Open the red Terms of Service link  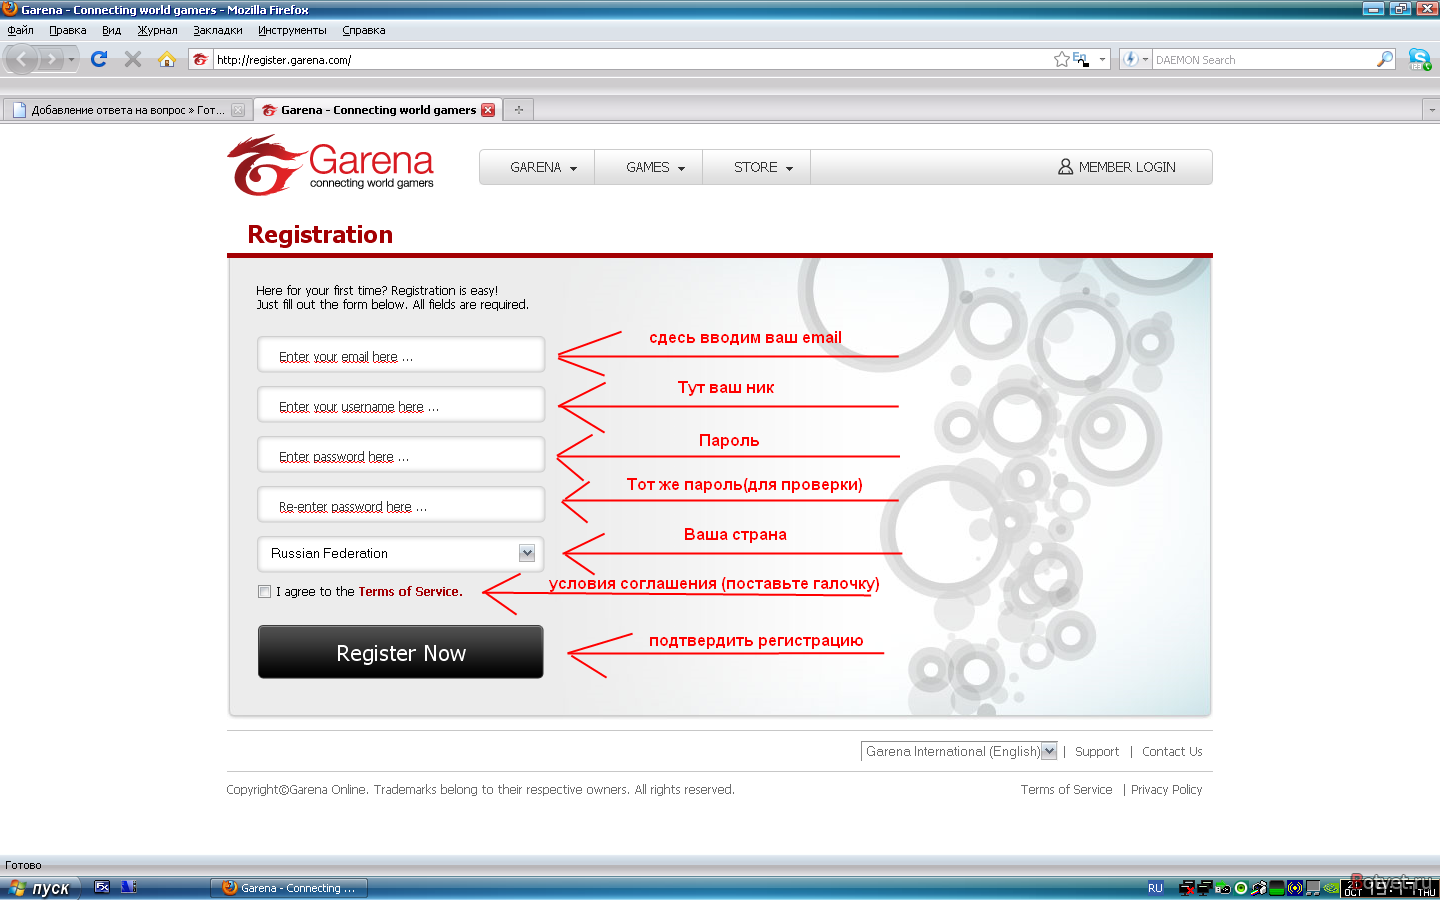(410, 591)
